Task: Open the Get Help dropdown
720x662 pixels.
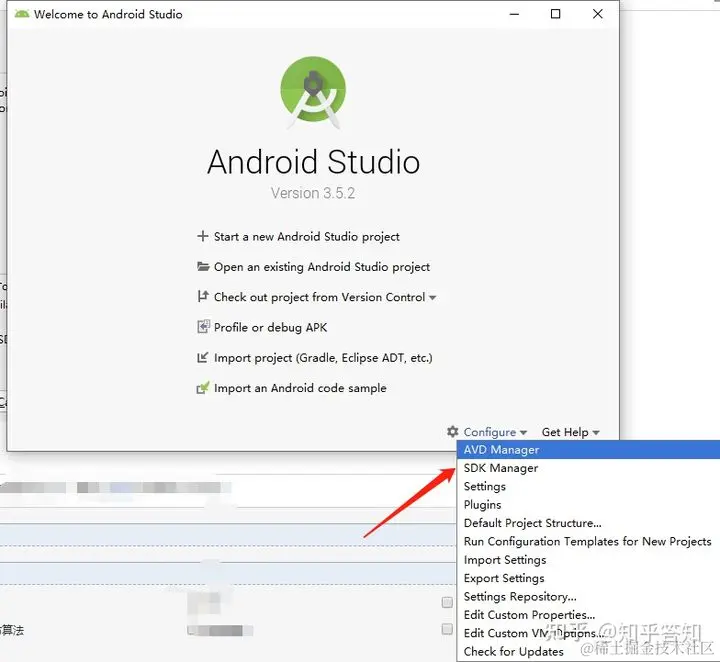Action: [571, 432]
